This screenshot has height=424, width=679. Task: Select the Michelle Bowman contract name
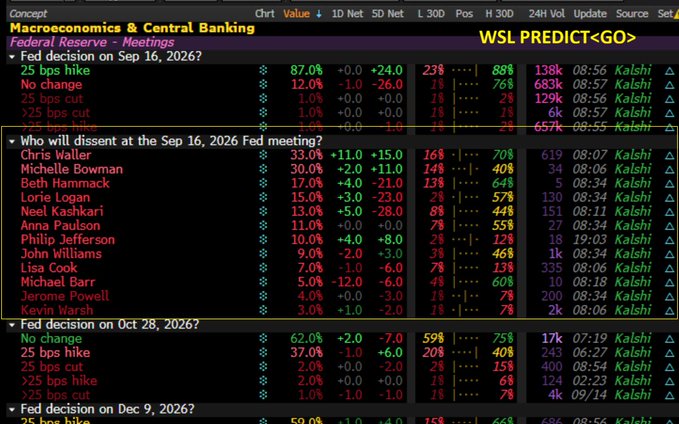[72, 169]
